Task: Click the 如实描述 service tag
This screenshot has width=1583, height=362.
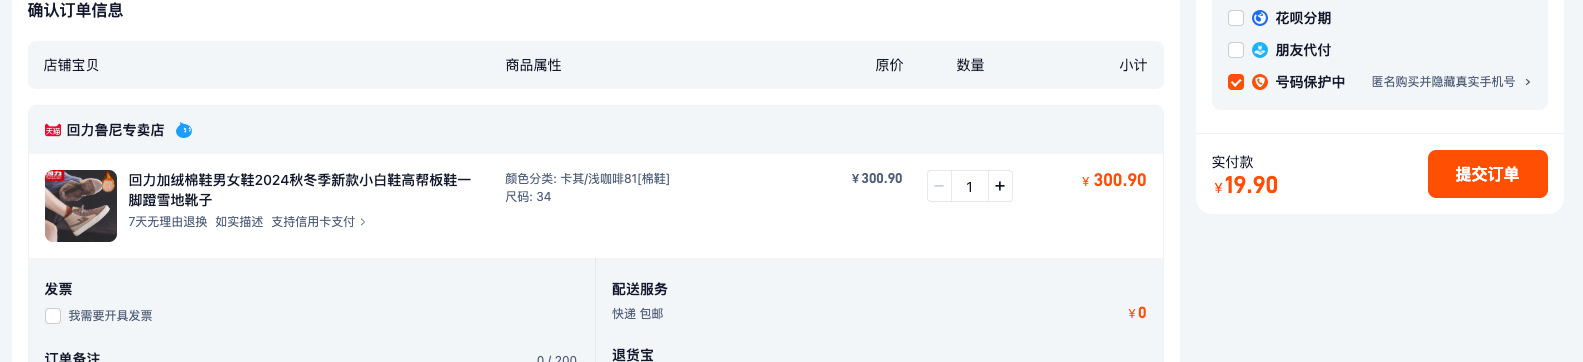Action: (239, 222)
